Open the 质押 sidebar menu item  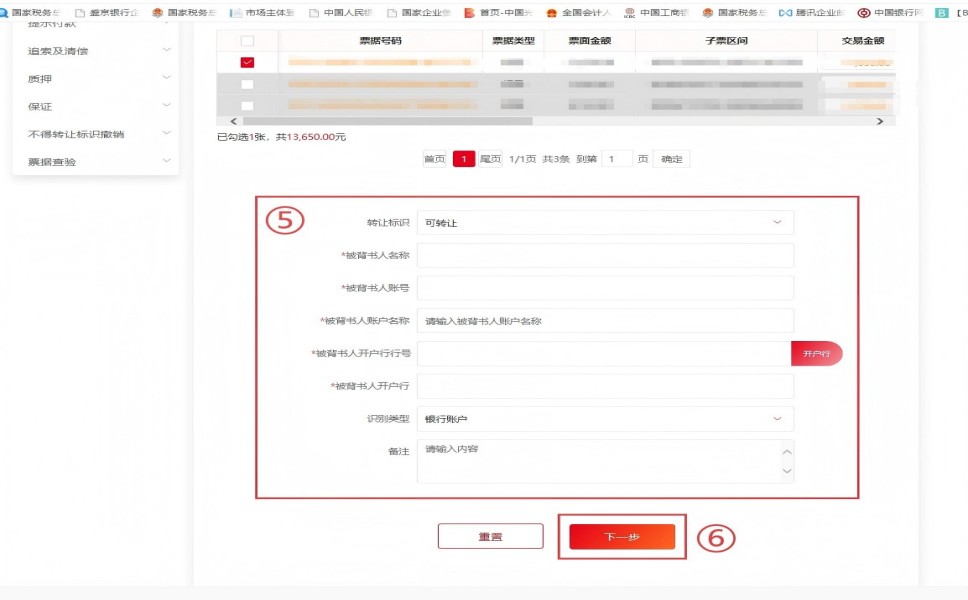[x=96, y=79]
